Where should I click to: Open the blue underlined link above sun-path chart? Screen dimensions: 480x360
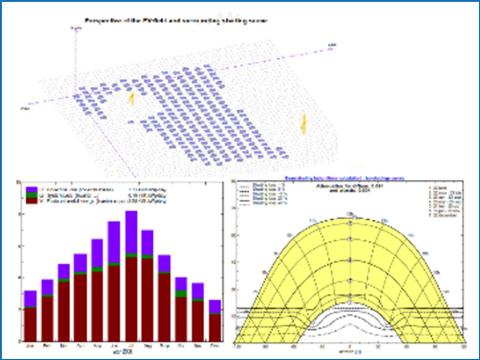pyautogui.click(x=345, y=178)
